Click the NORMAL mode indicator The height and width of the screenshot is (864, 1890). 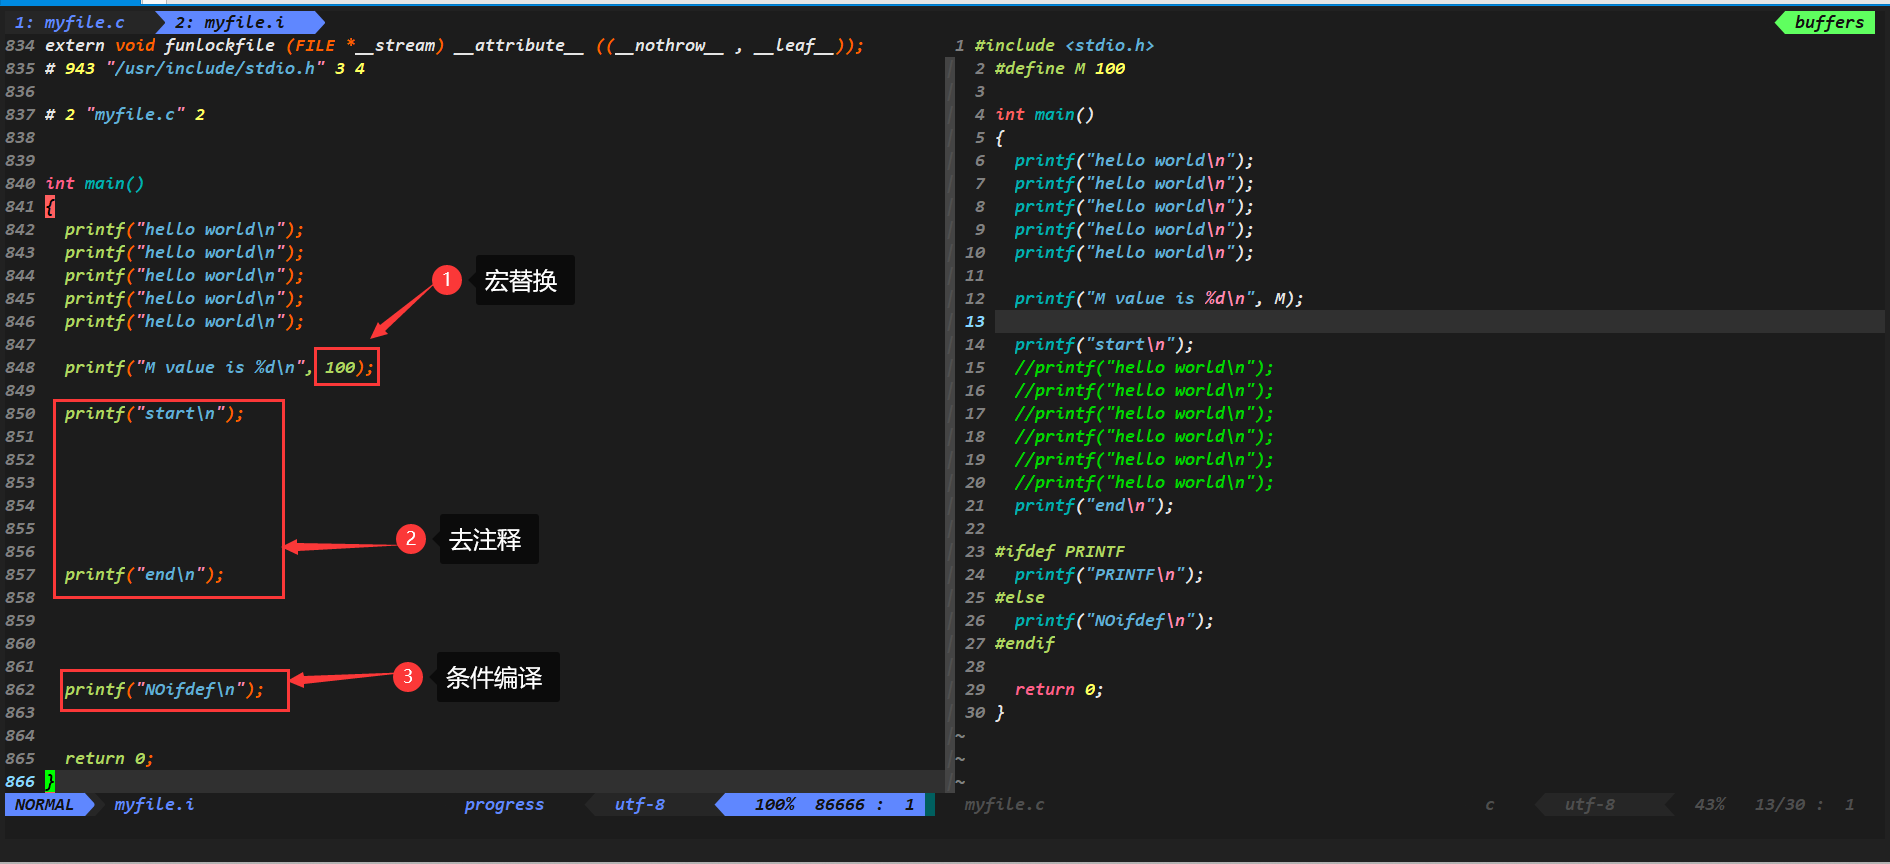[x=45, y=805]
